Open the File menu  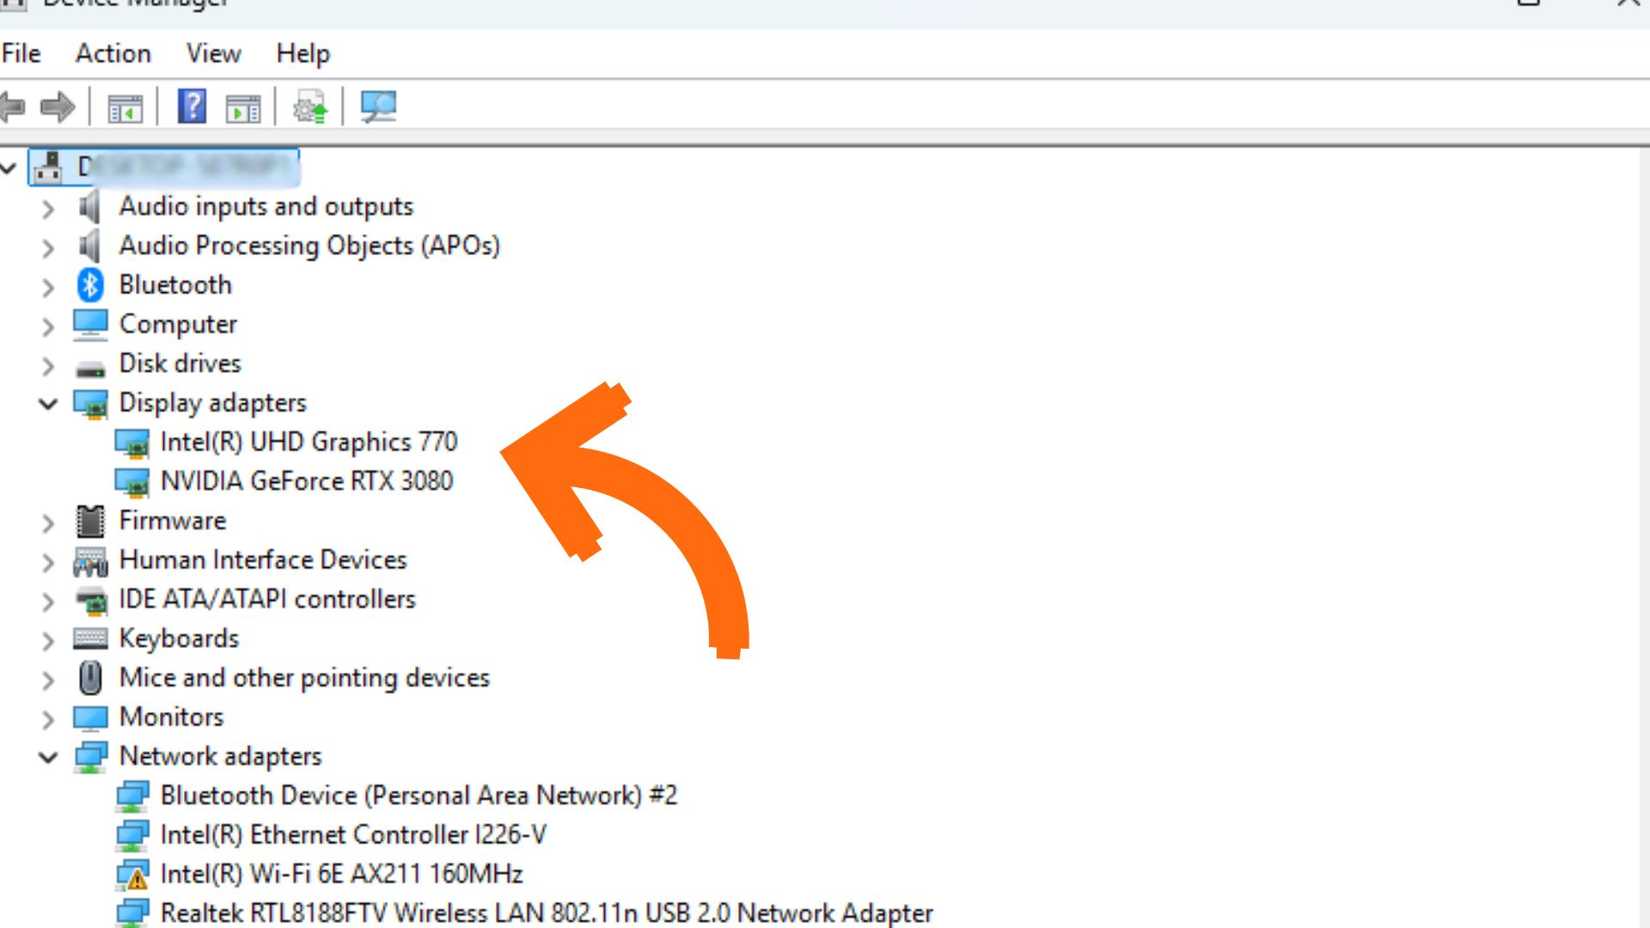[21, 53]
